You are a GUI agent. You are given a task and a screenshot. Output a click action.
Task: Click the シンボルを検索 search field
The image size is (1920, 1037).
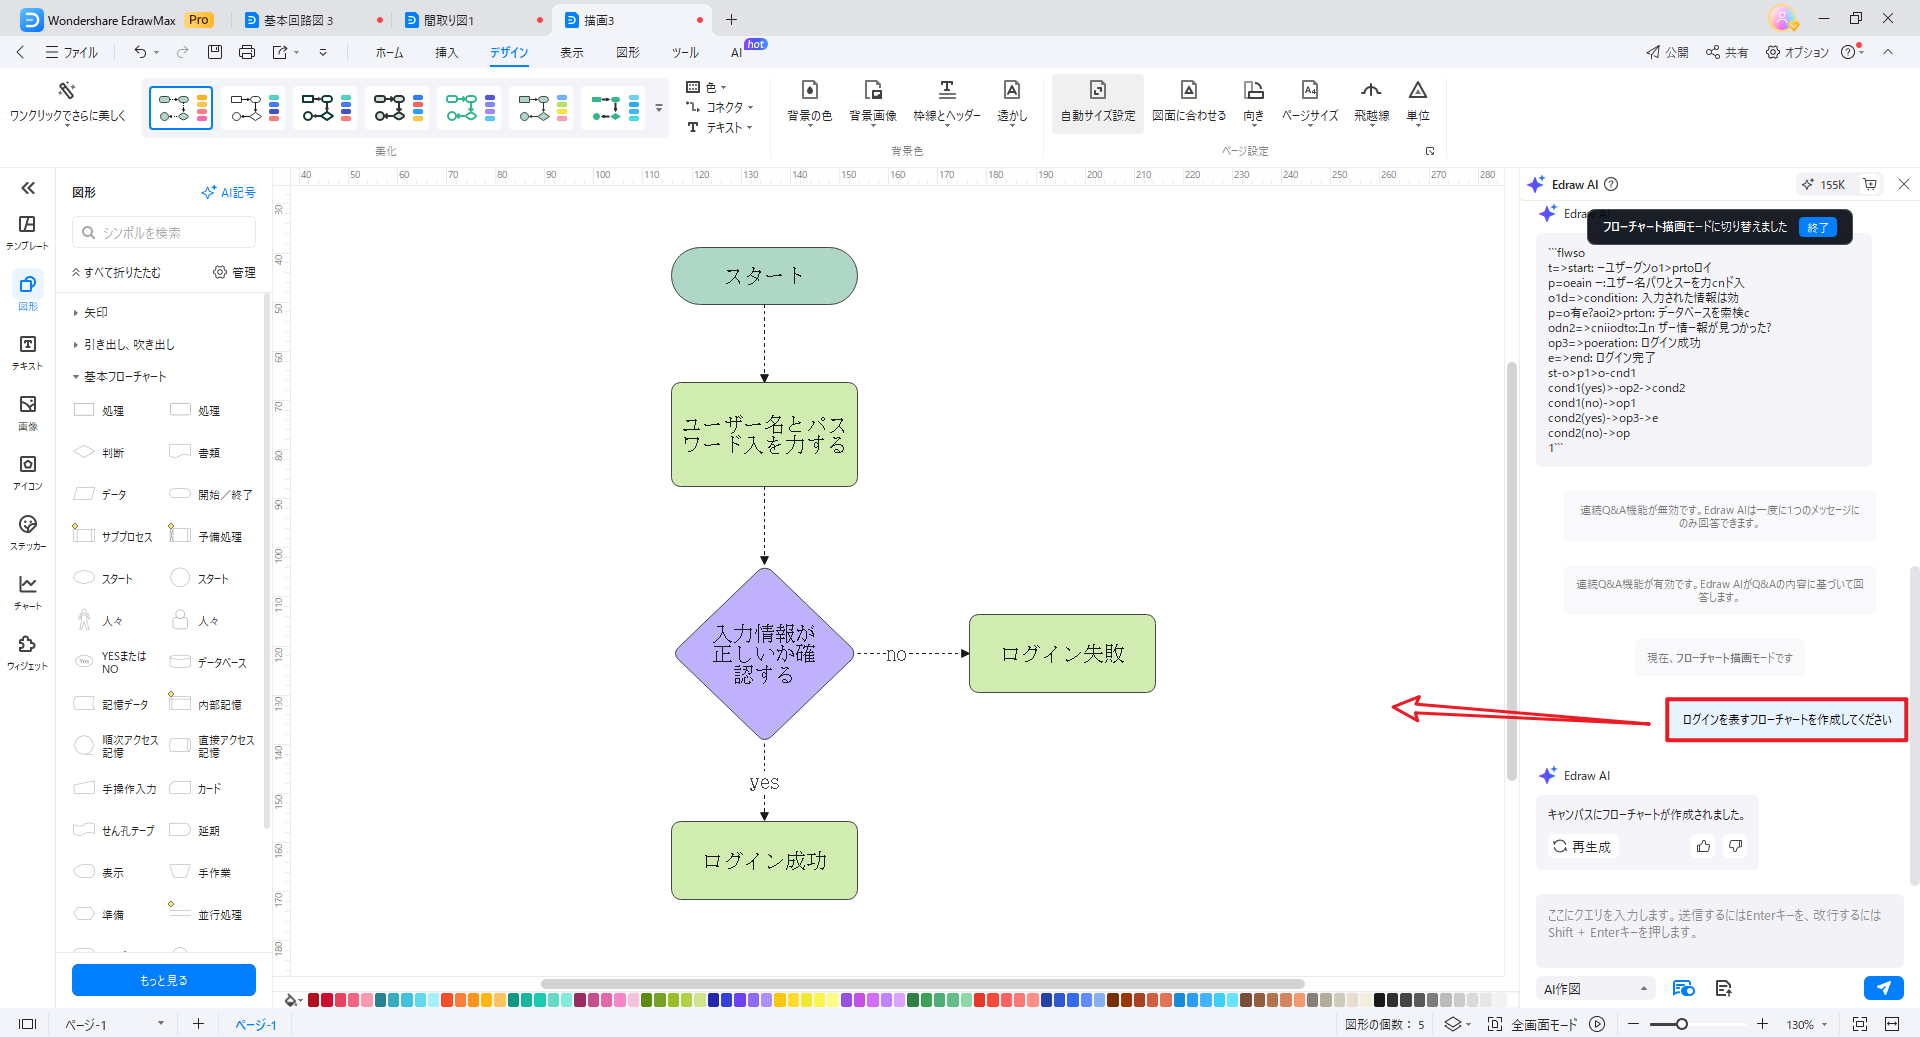click(164, 232)
